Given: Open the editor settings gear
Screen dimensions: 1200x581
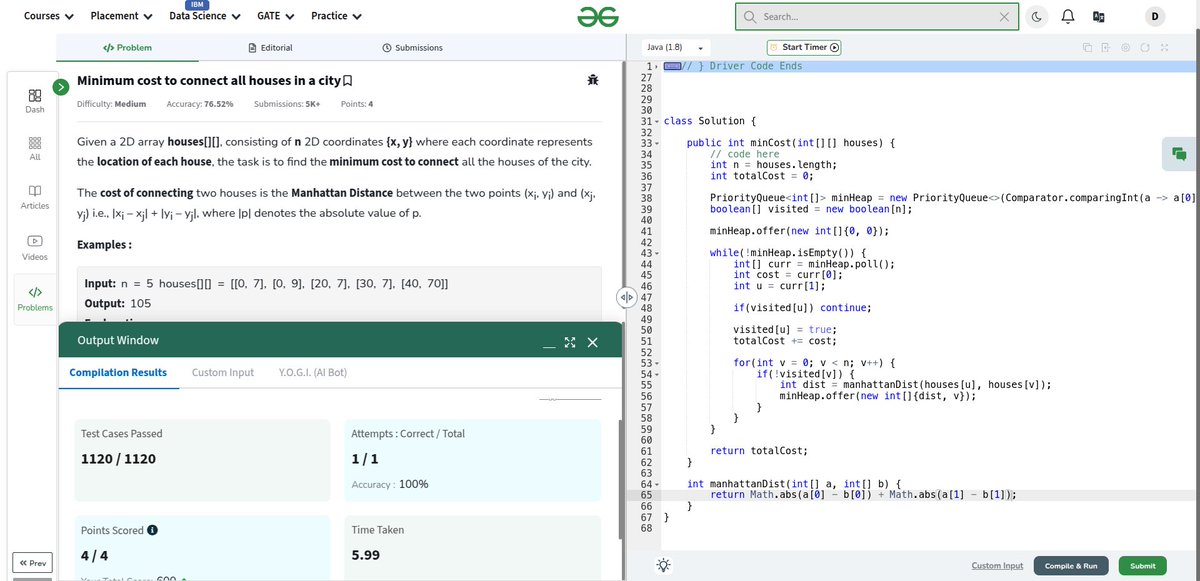Looking at the screenshot, I should click(x=1124, y=47).
